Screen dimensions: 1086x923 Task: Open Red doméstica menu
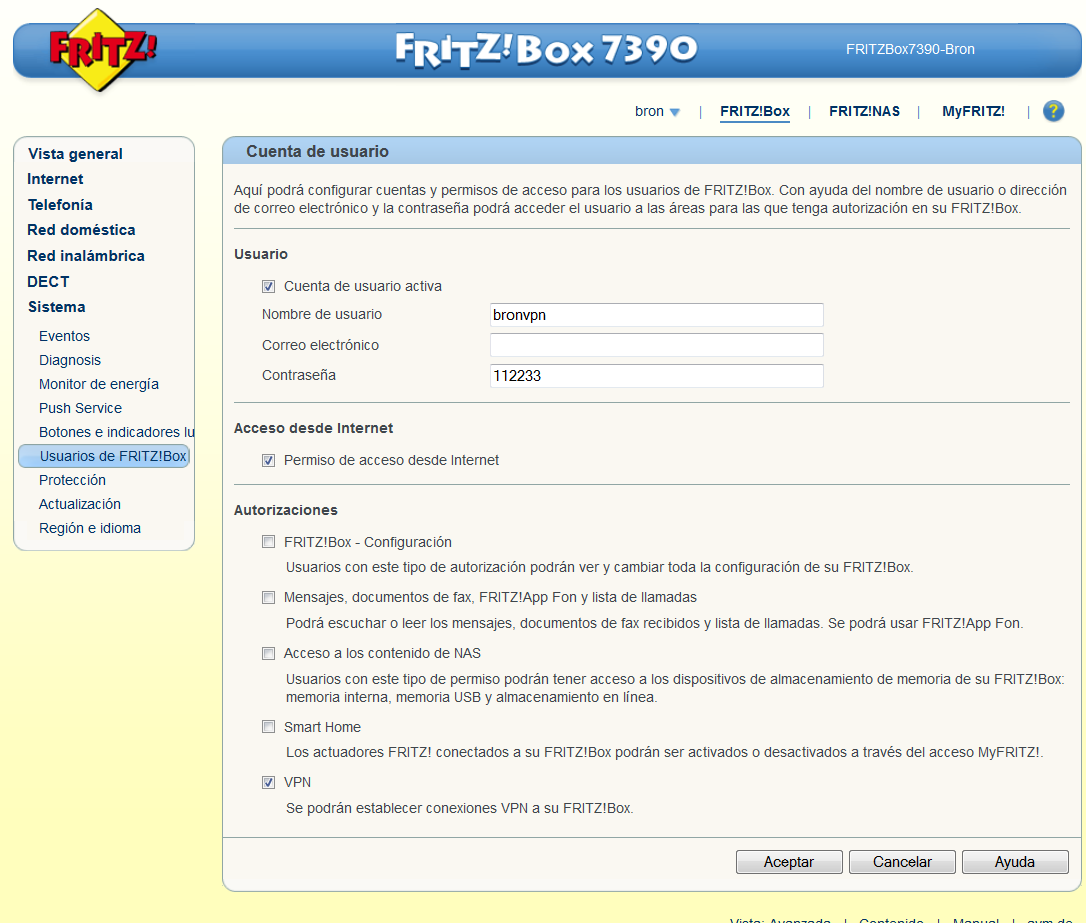coord(81,230)
